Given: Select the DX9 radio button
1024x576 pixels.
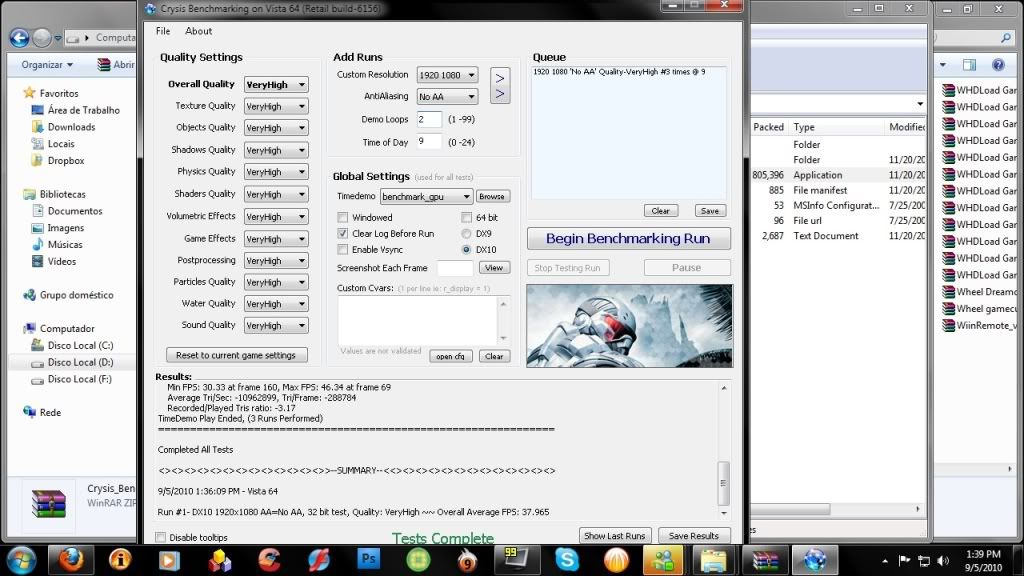Looking at the screenshot, I should click(466, 233).
